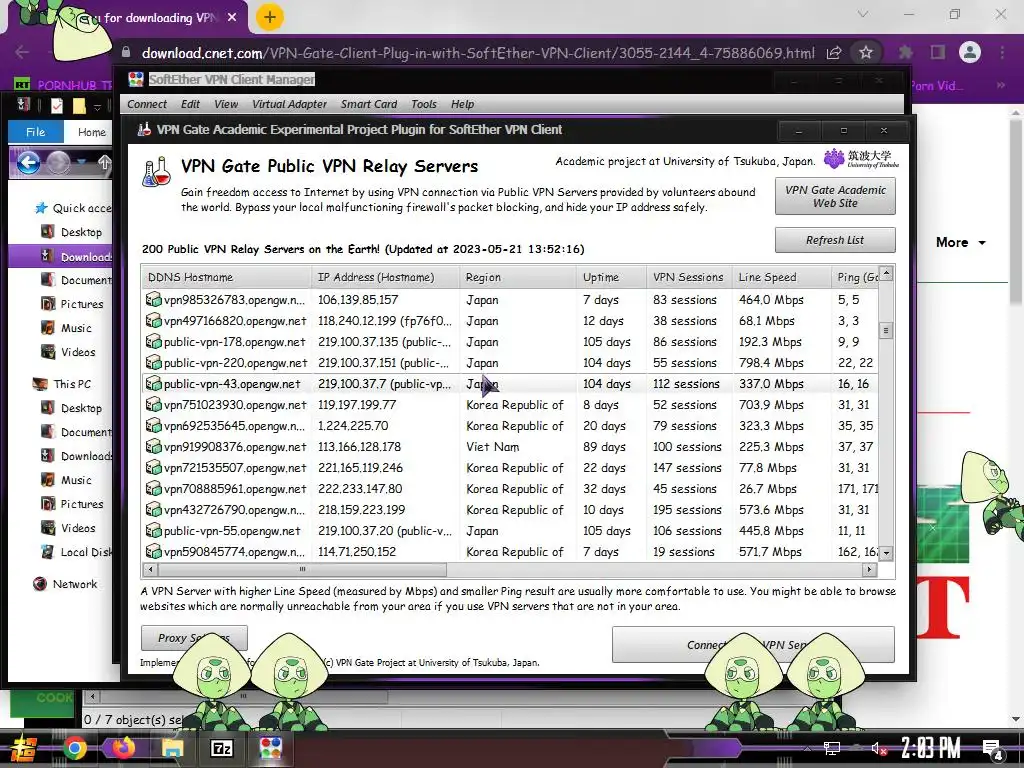Select server icon for public-vpn-220.opengw.net

(x=153, y=362)
